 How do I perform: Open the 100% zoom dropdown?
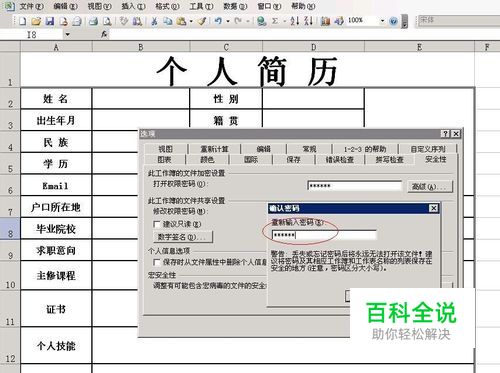382,21
